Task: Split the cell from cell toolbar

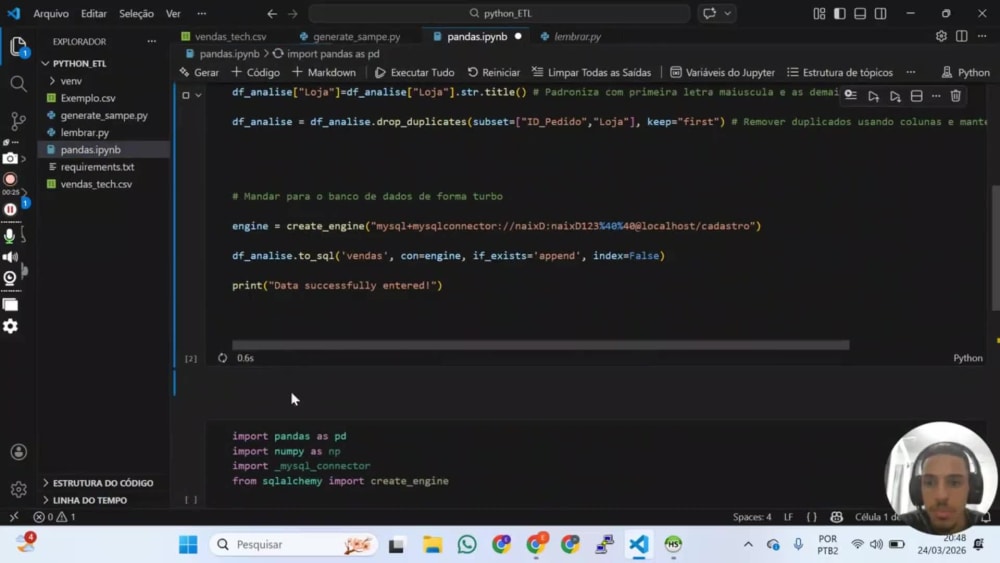Action: (916, 96)
